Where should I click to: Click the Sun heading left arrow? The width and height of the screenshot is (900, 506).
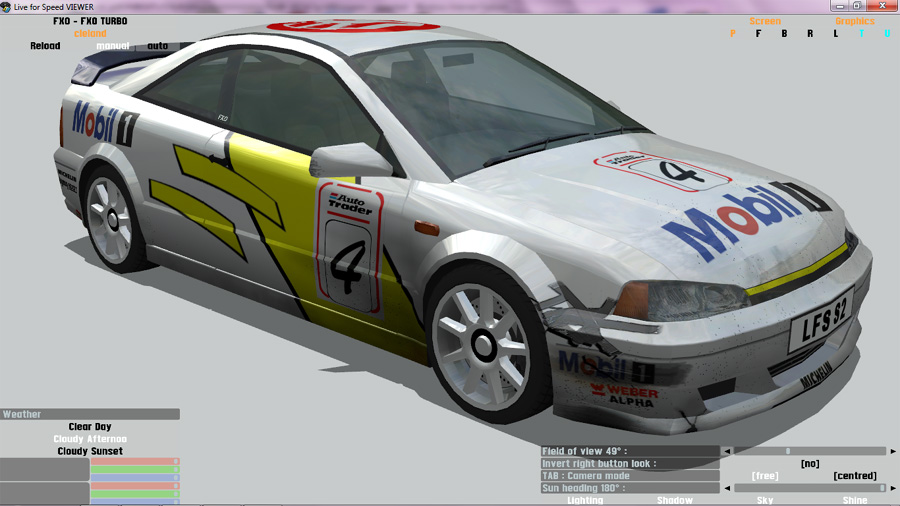pyautogui.click(x=727, y=488)
